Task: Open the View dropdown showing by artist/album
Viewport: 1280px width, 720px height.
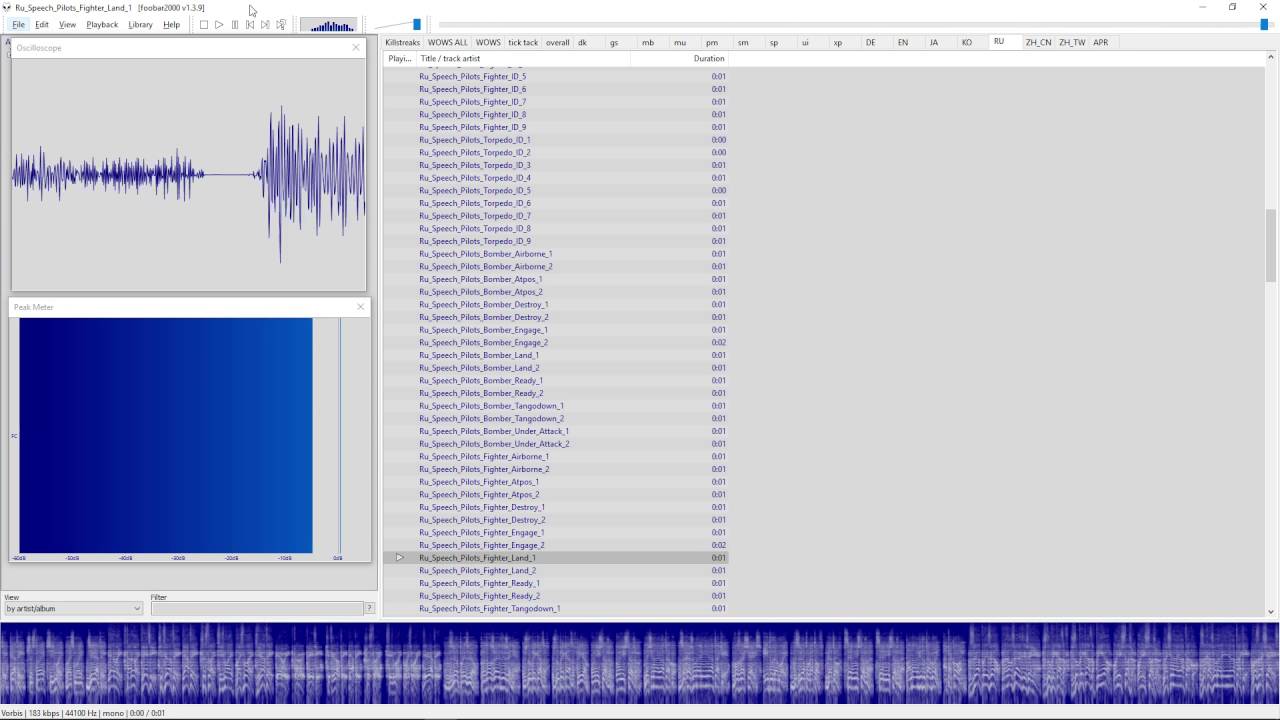Action: click(x=74, y=608)
